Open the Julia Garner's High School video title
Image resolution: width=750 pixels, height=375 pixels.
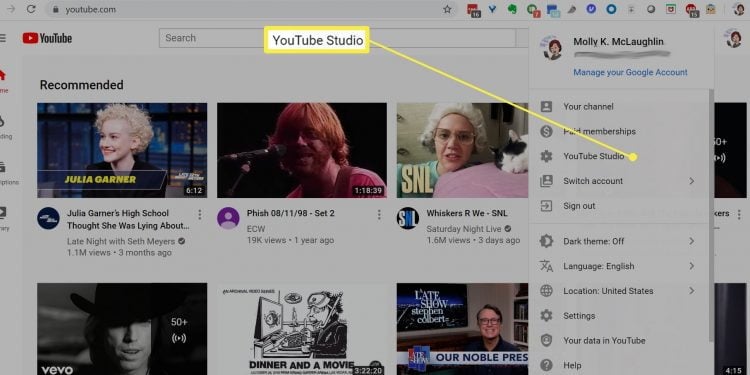click(x=128, y=219)
